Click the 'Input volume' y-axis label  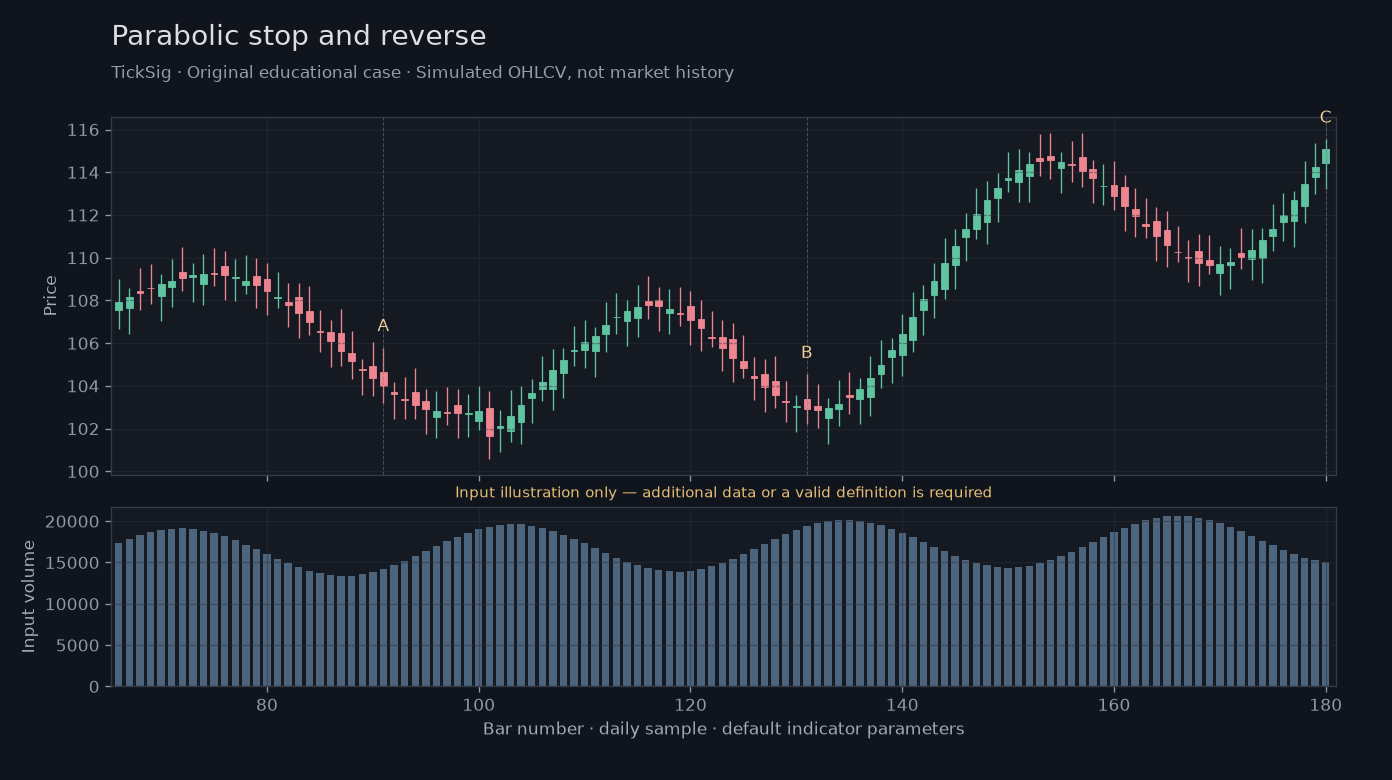click(x=29, y=596)
